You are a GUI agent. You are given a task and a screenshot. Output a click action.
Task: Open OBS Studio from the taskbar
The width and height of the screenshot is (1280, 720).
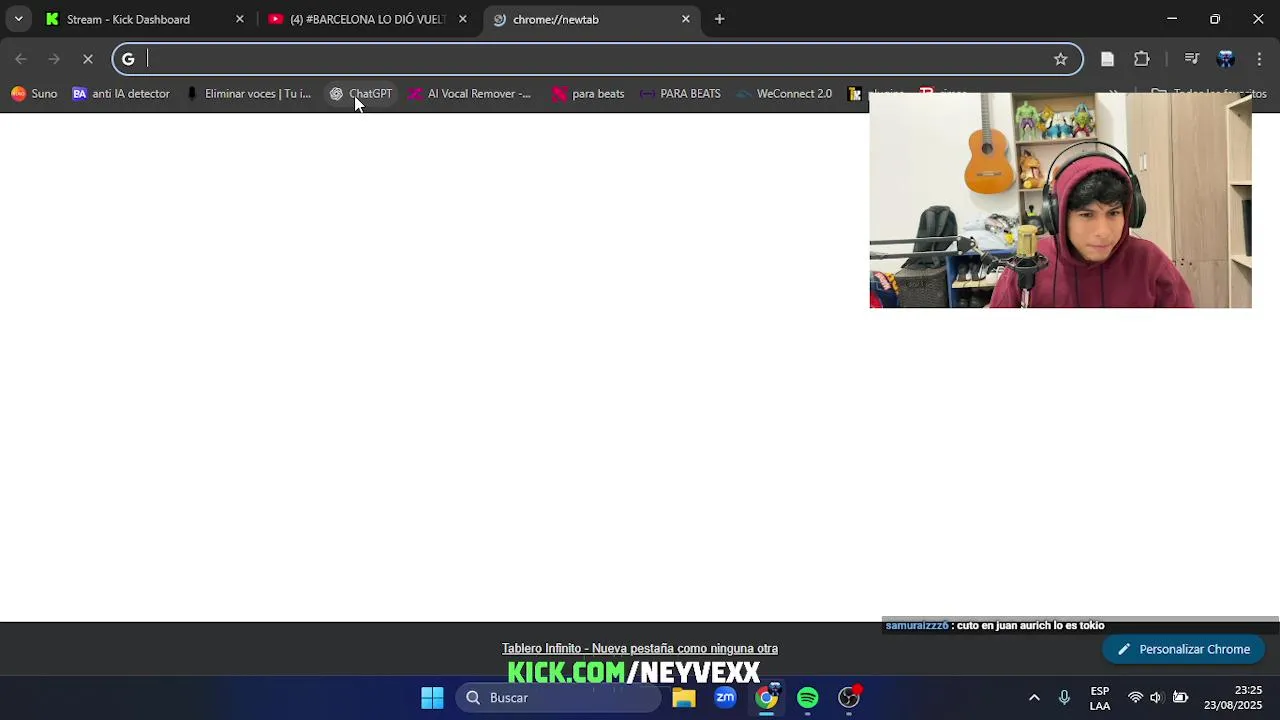tap(849, 698)
